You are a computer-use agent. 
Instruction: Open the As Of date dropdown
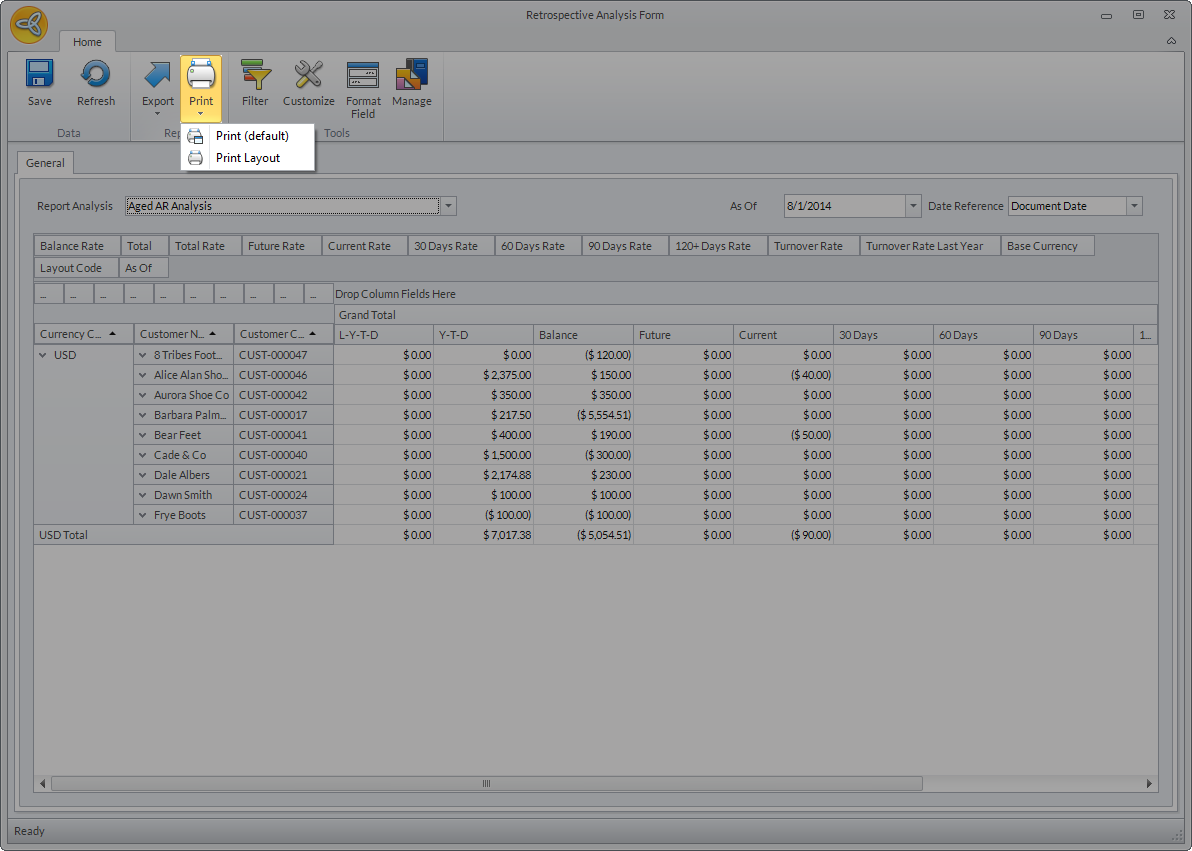coord(912,206)
